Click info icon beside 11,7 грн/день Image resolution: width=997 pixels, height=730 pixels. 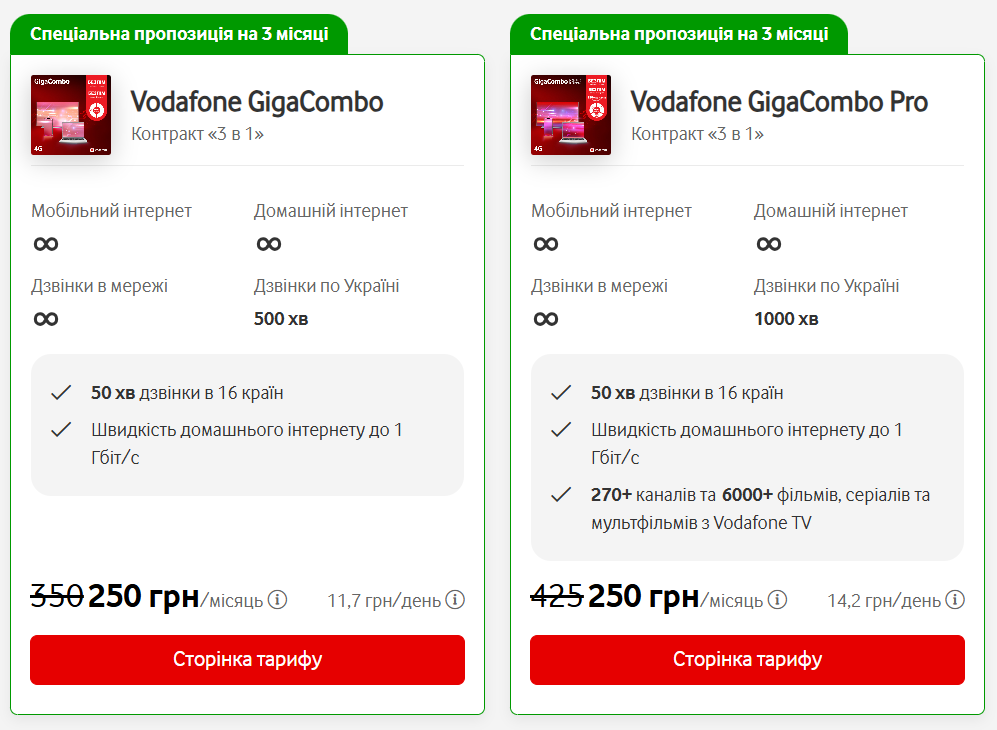click(455, 600)
